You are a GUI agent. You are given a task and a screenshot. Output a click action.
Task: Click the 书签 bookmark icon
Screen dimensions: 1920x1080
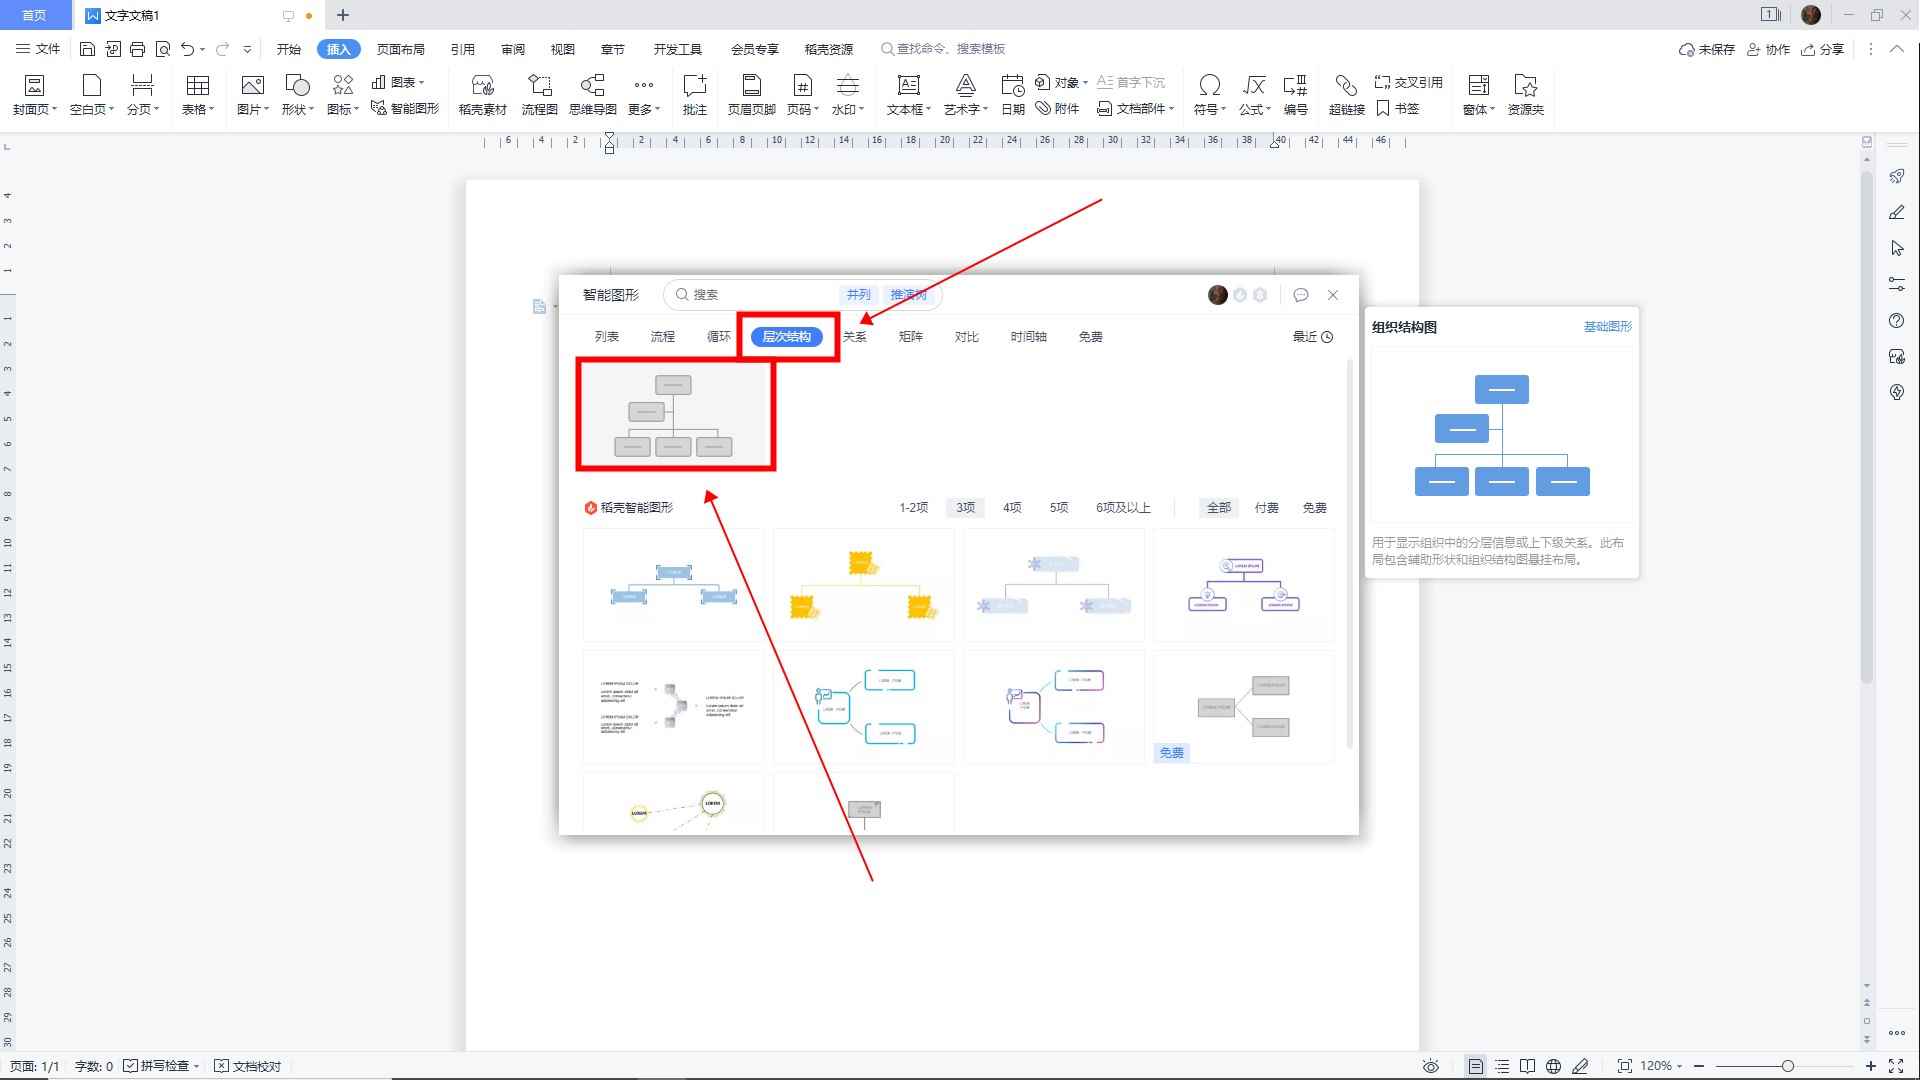1398,108
